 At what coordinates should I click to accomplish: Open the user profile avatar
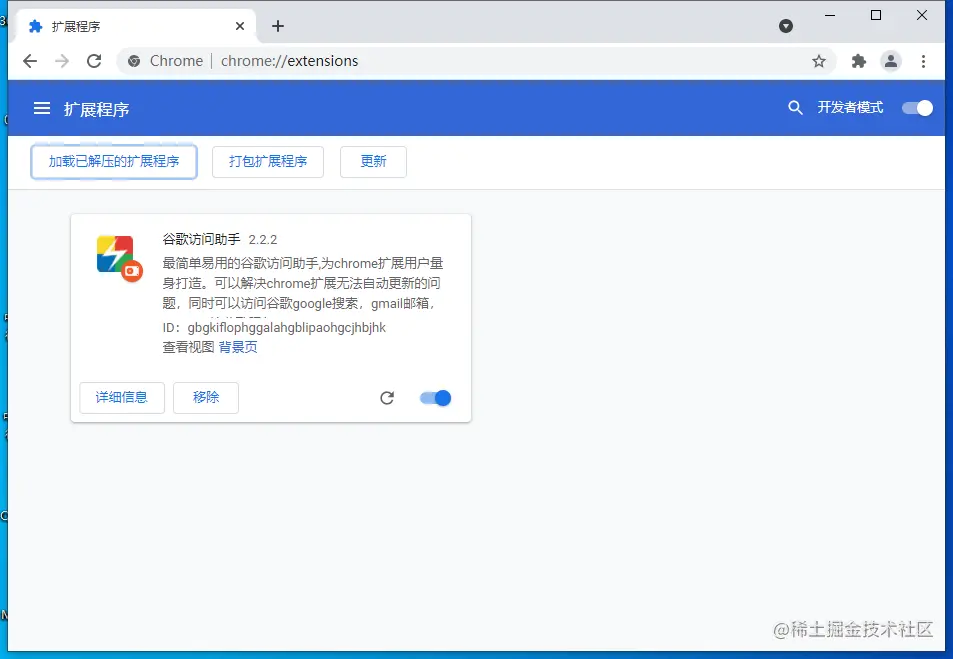tap(890, 61)
